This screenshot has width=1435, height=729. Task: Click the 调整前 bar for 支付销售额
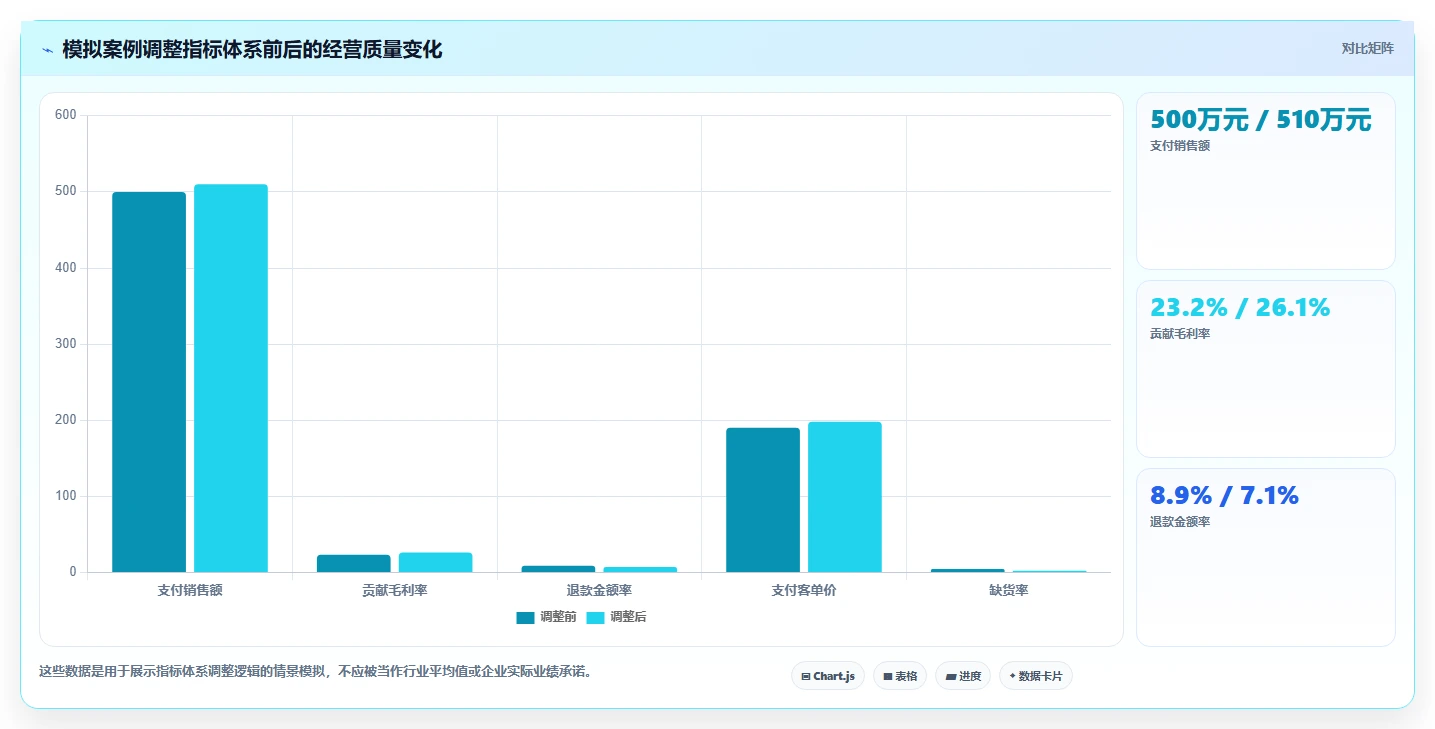[149, 382]
